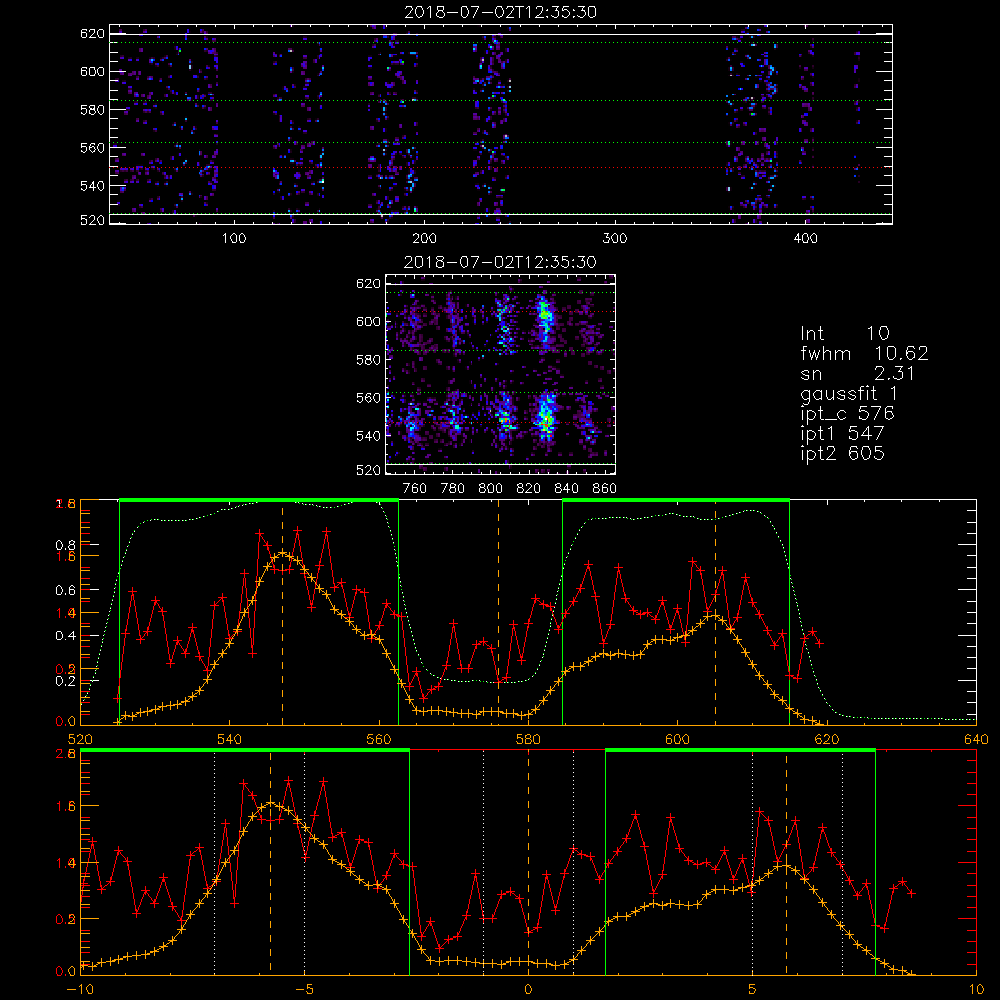Click the 'ipt1 547' value
The image size is (1000, 1000).
842,434
